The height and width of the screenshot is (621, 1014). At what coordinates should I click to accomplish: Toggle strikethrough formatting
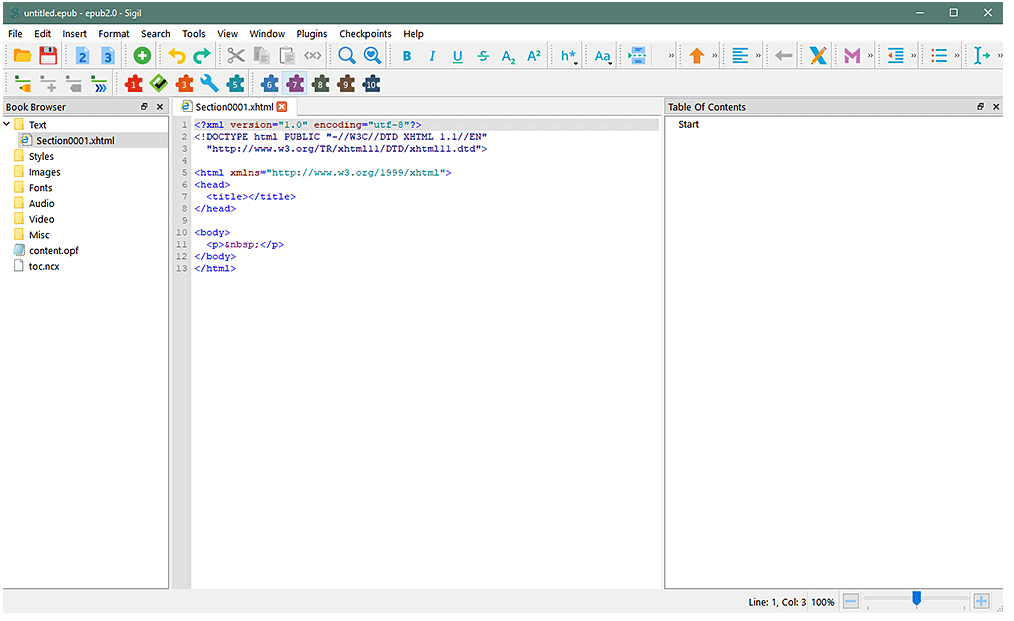[483, 56]
